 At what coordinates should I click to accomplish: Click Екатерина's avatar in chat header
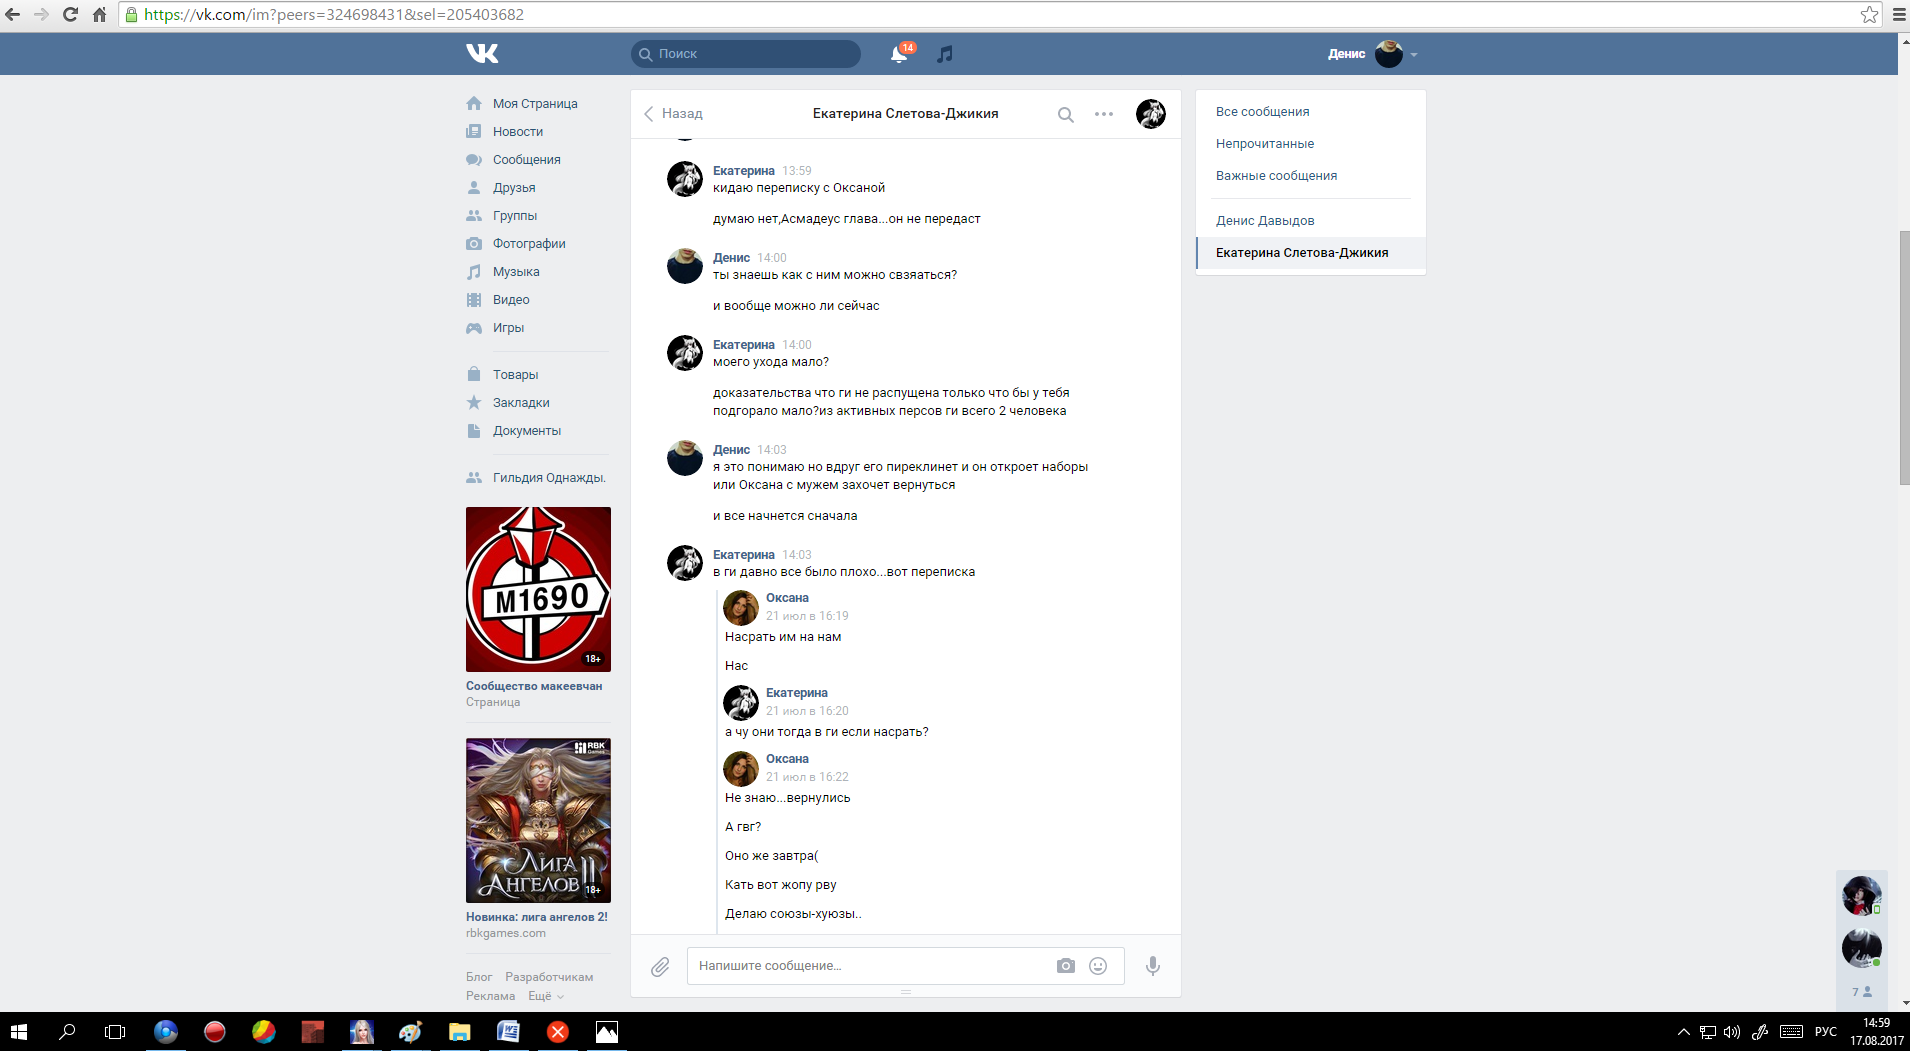1151,114
